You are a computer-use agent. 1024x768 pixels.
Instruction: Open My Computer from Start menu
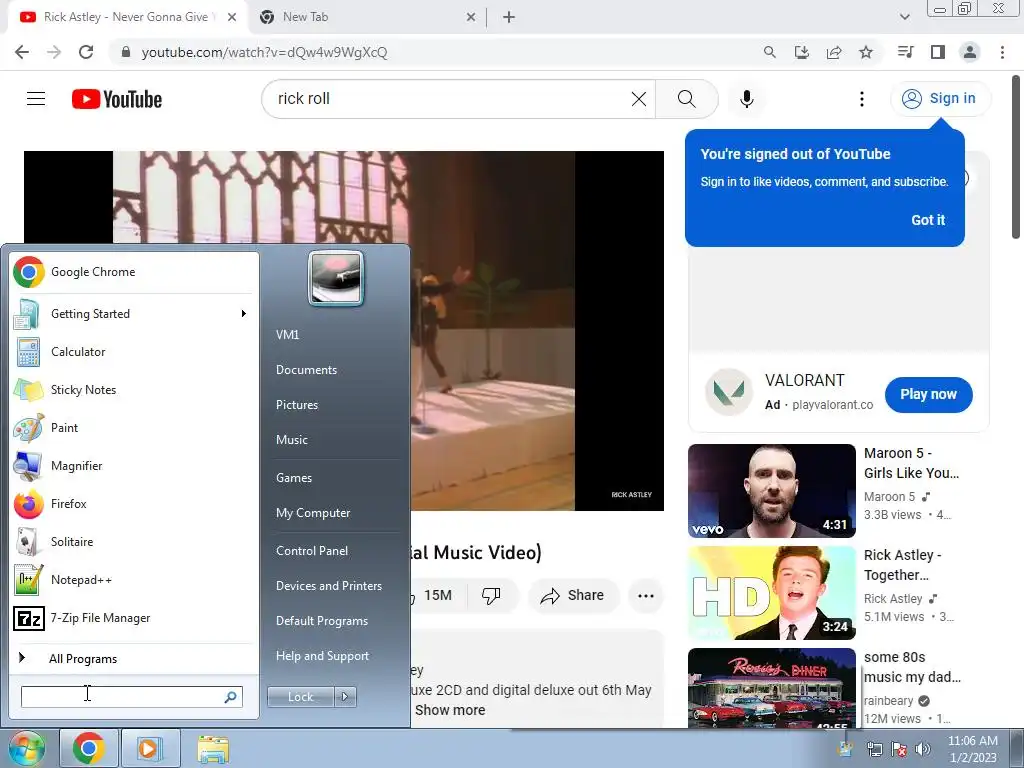pyautogui.click(x=313, y=513)
